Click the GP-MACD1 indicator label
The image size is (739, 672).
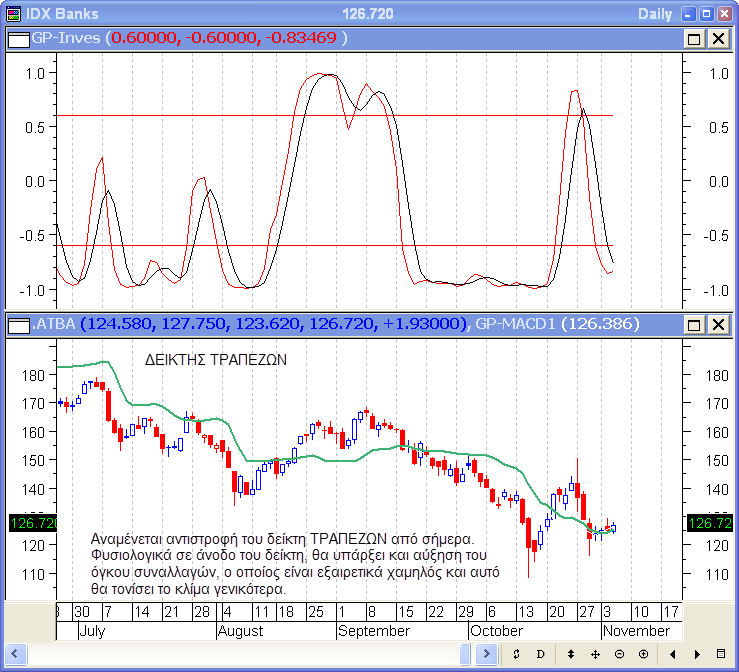[x=516, y=324]
